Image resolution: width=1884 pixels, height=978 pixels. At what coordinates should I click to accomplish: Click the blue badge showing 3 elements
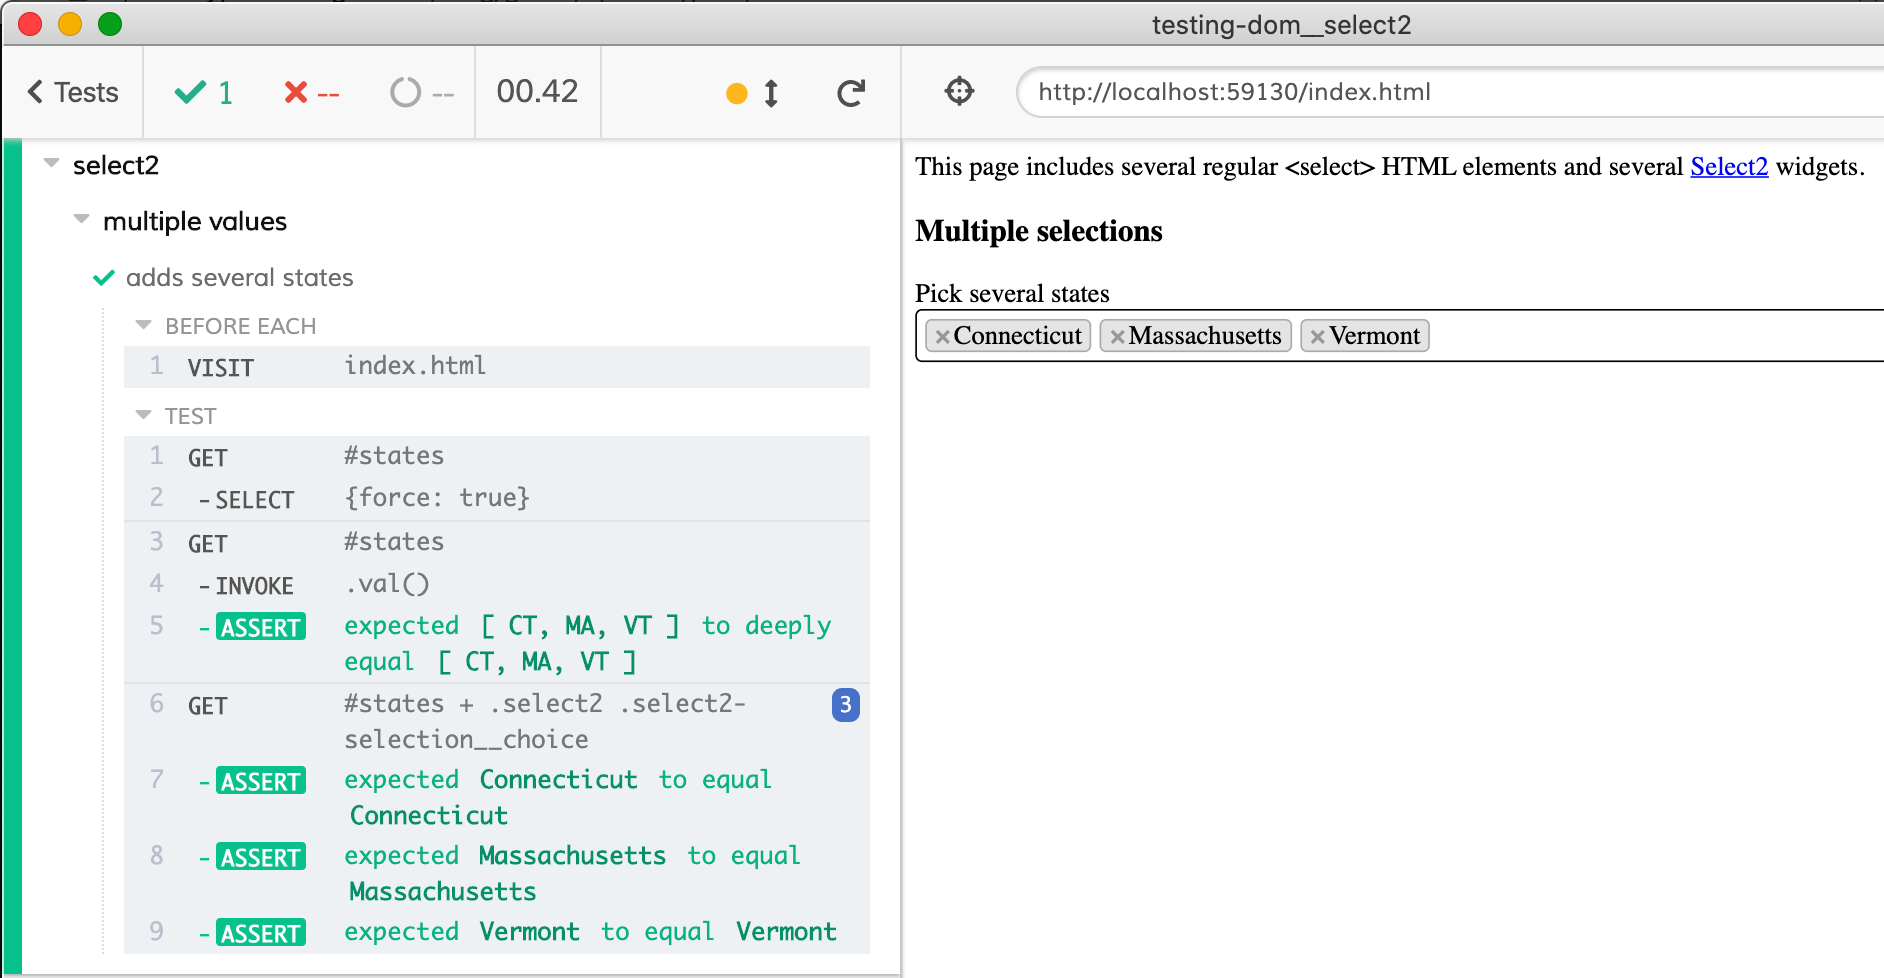pos(845,705)
